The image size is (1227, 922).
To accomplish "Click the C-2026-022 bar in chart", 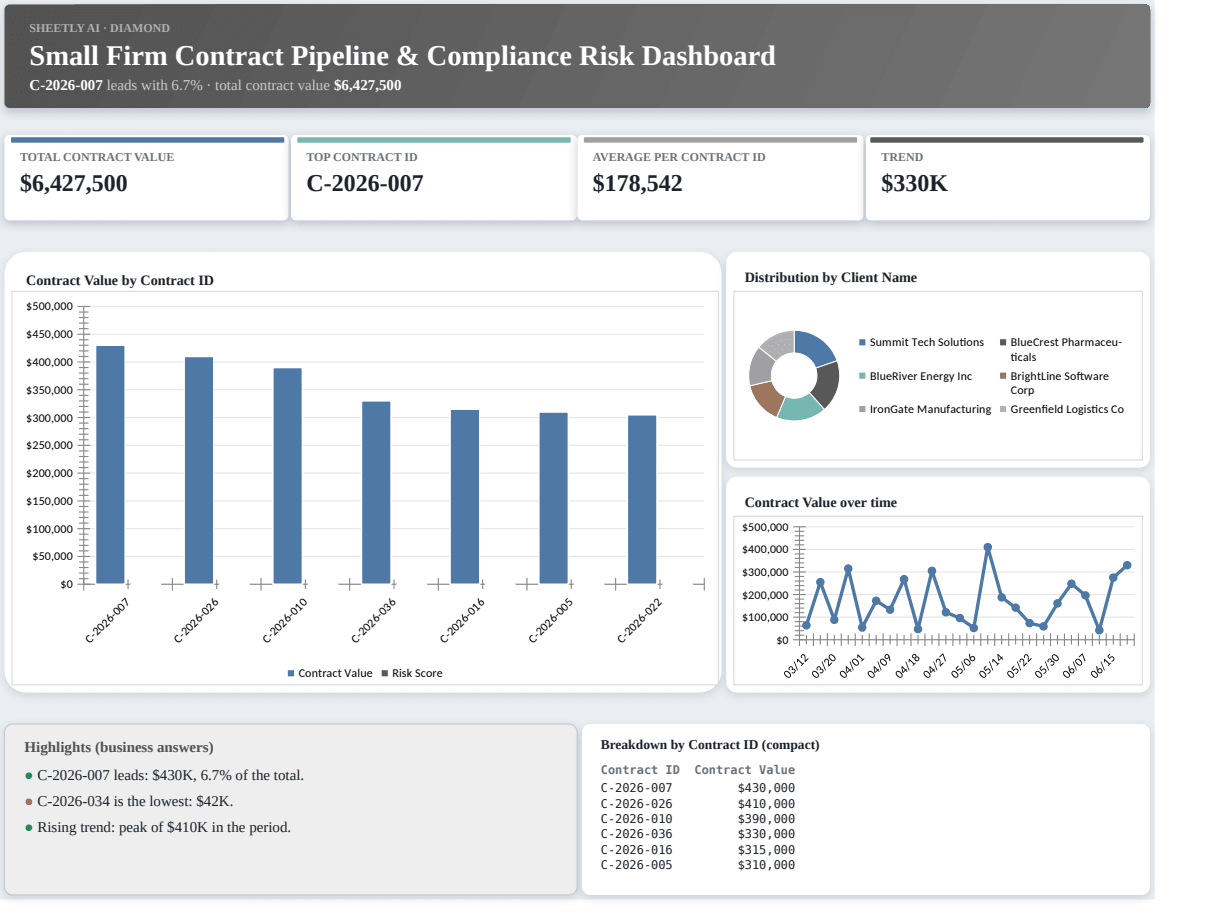I will pos(642,499).
